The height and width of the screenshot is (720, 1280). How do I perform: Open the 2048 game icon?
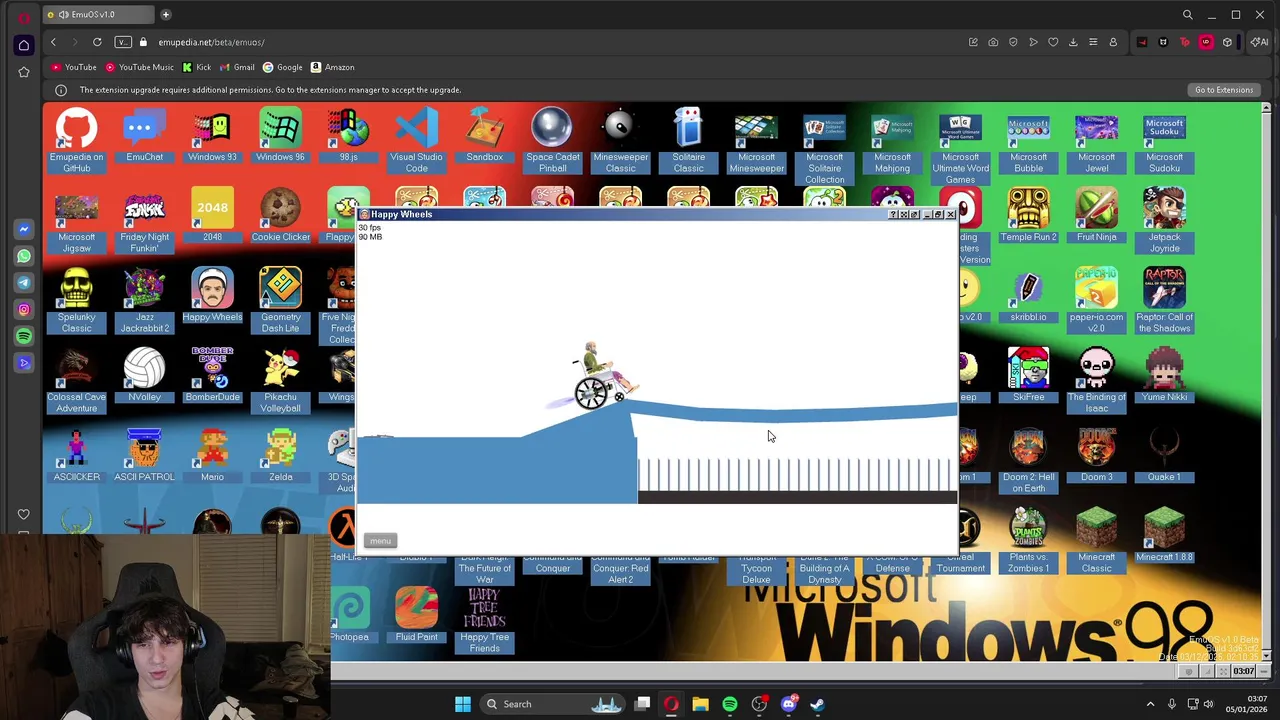click(212, 215)
